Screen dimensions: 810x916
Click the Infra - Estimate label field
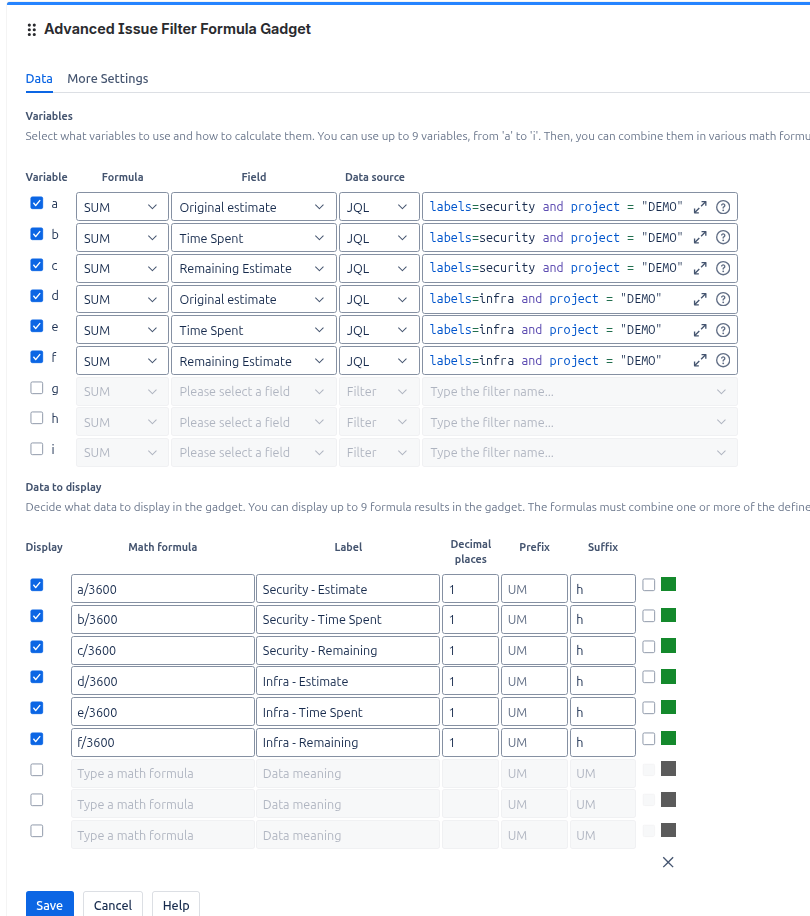(347, 681)
